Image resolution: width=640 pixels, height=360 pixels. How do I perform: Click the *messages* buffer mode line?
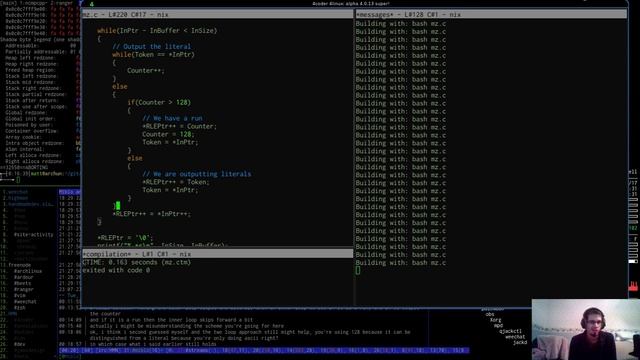pos(491,14)
